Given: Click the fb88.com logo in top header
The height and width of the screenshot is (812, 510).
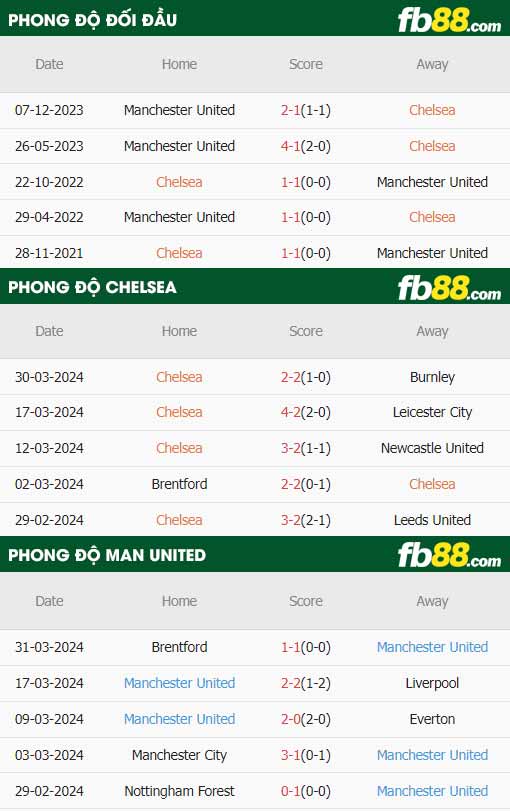Looking at the screenshot, I should pyautogui.click(x=449, y=20).
